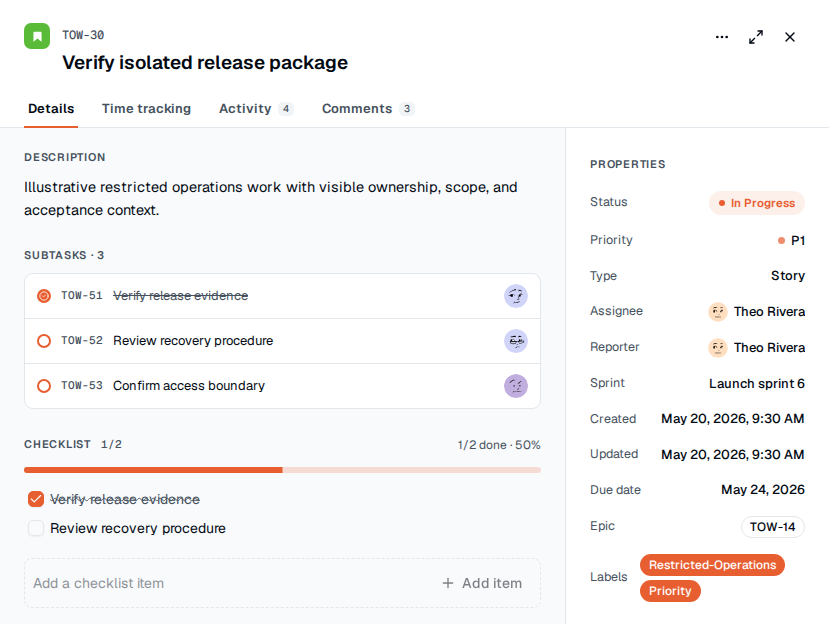This screenshot has height=624, width=829.
Task: Click the green story bookmark icon
Action: (x=37, y=36)
